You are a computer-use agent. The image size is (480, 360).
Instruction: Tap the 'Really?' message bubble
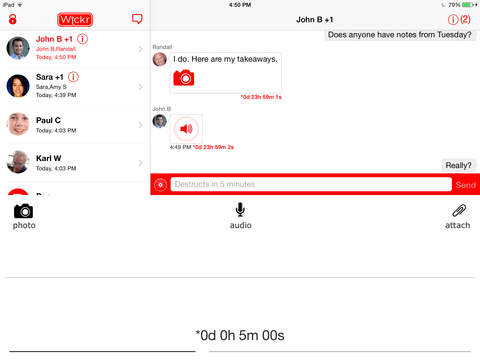[459, 165]
